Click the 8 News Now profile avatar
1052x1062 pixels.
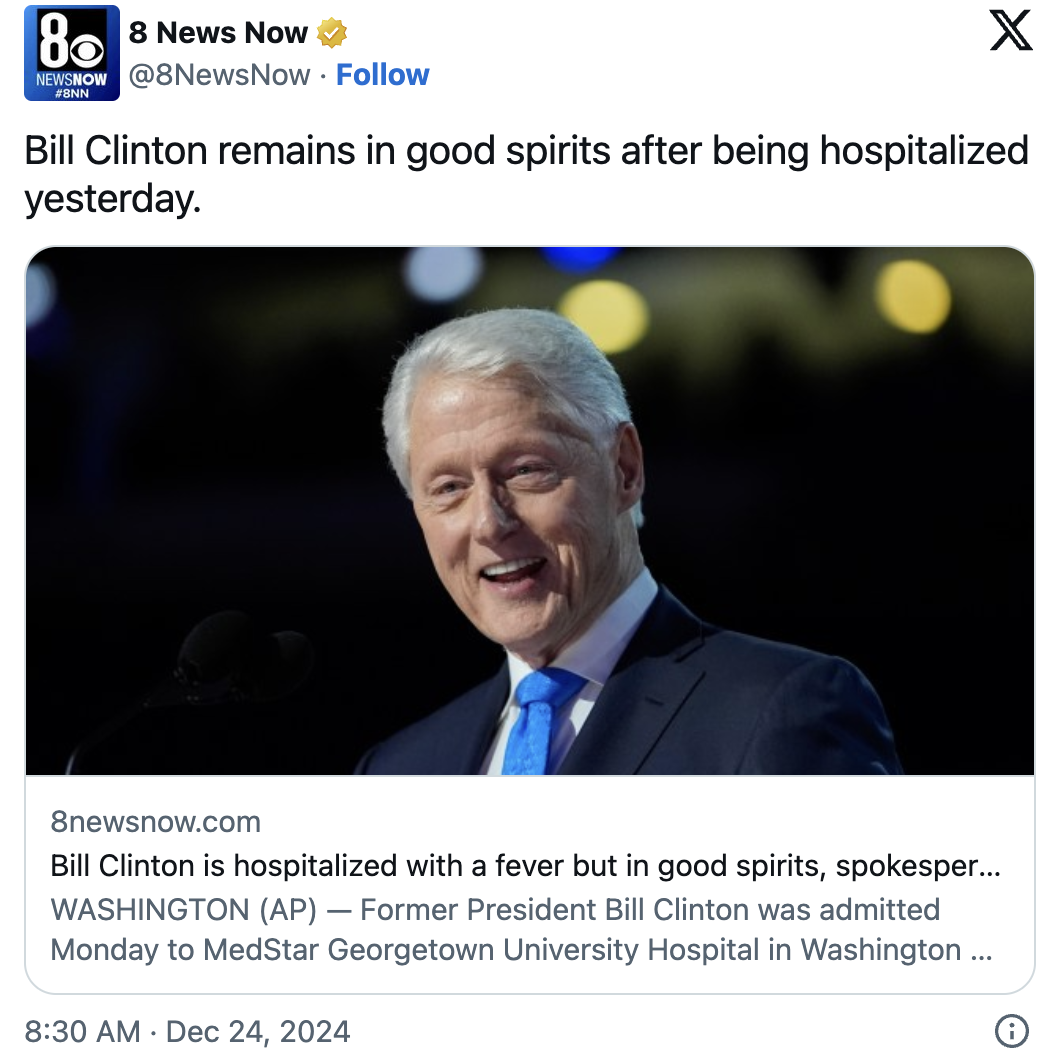(71, 53)
